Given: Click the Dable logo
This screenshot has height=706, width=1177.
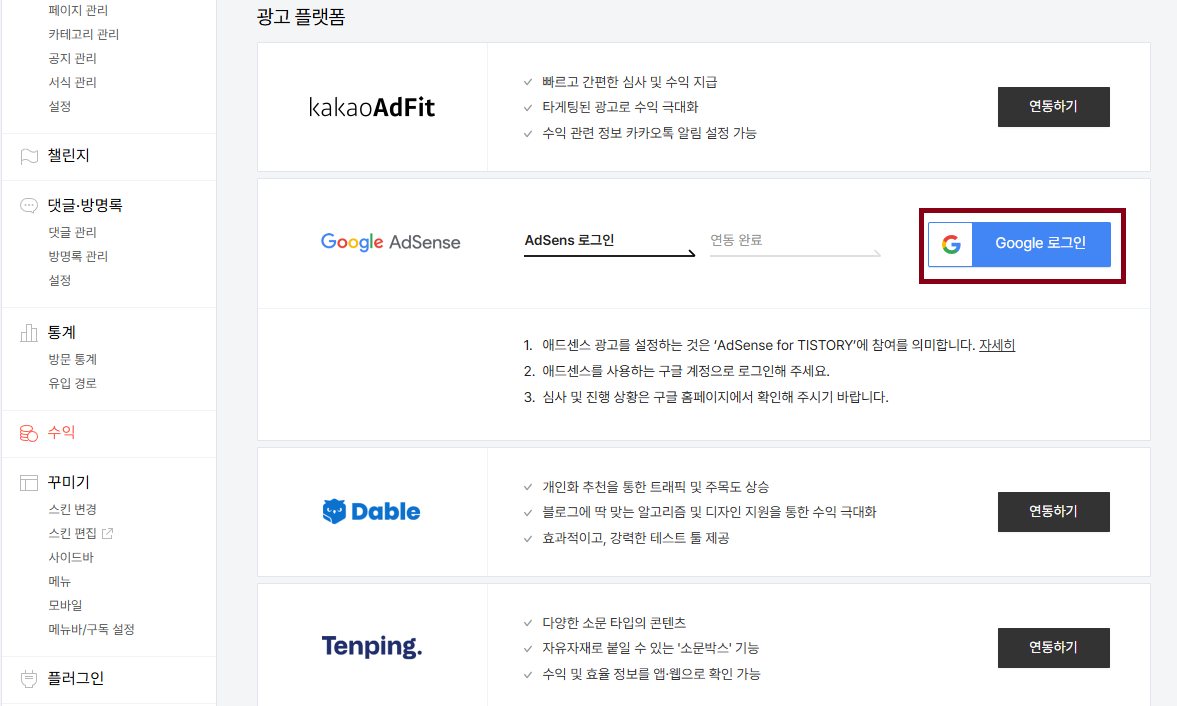Looking at the screenshot, I should (372, 511).
